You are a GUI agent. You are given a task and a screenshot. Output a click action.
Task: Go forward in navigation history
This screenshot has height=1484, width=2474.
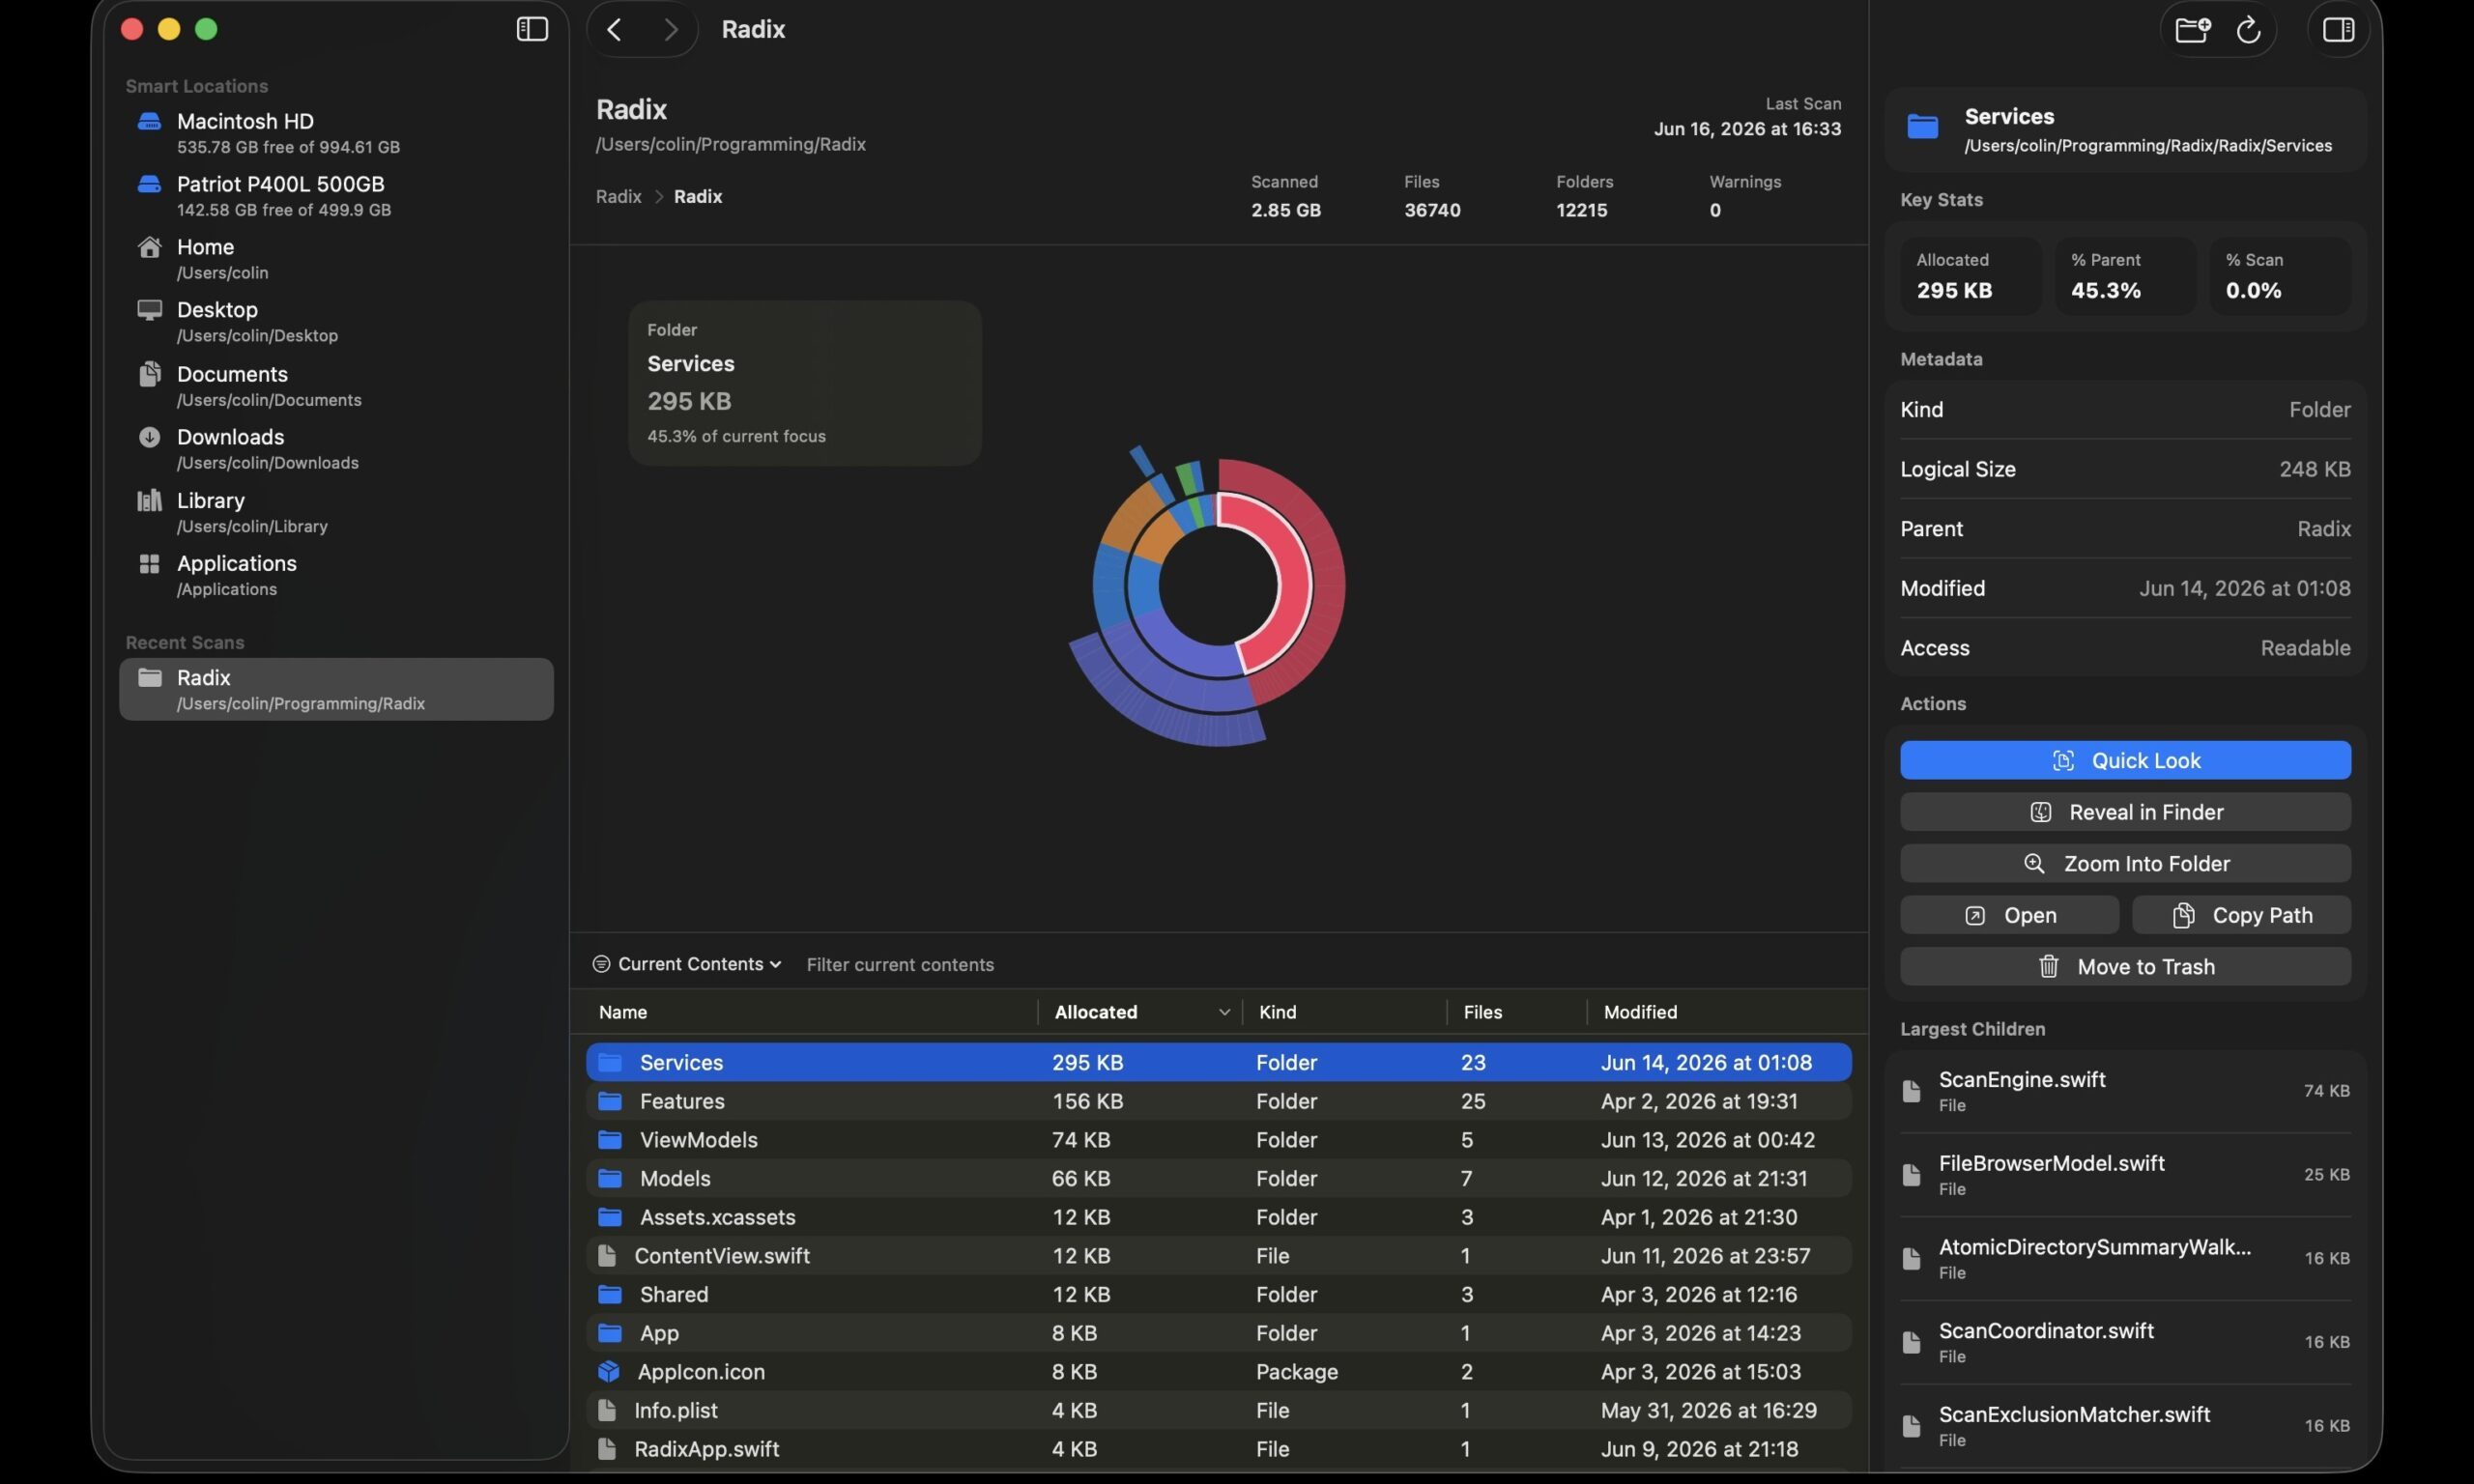(x=670, y=29)
